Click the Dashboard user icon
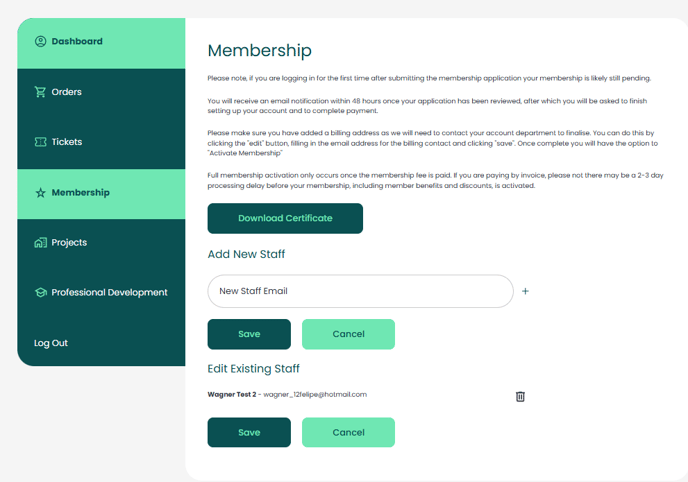This screenshot has width=688, height=482. click(41, 42)
